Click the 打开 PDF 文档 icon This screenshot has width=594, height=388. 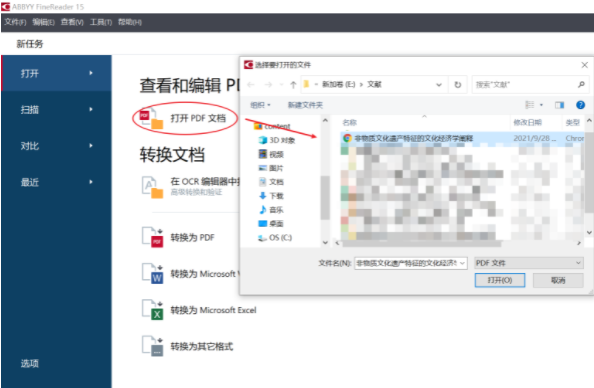[x=152, y=119]
